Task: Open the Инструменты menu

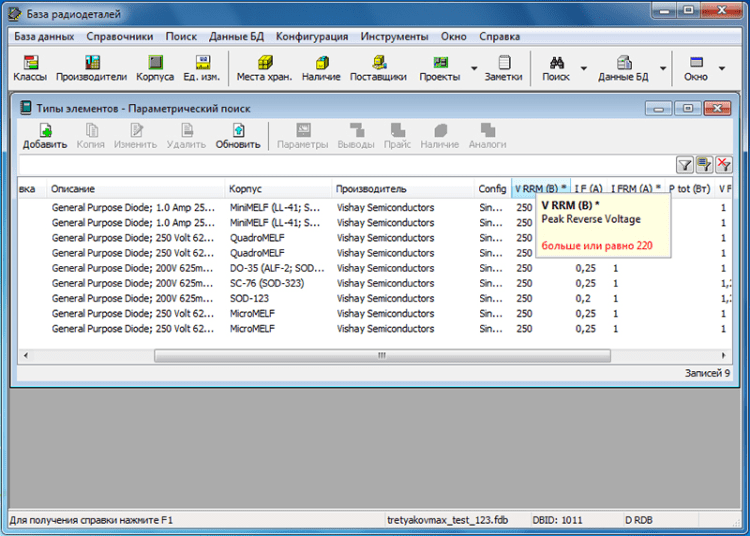Action: point(395,36)
